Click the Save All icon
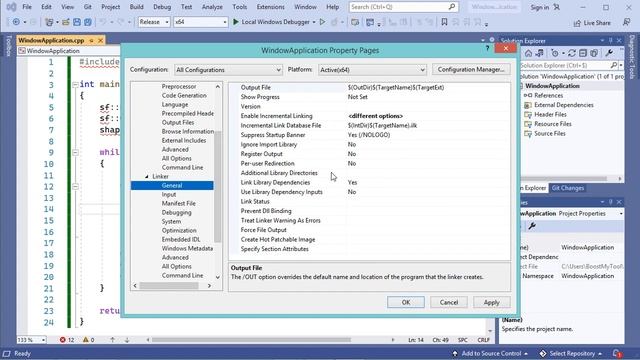The width and height of the screenshot is (640, 360). tap(88, 22)
